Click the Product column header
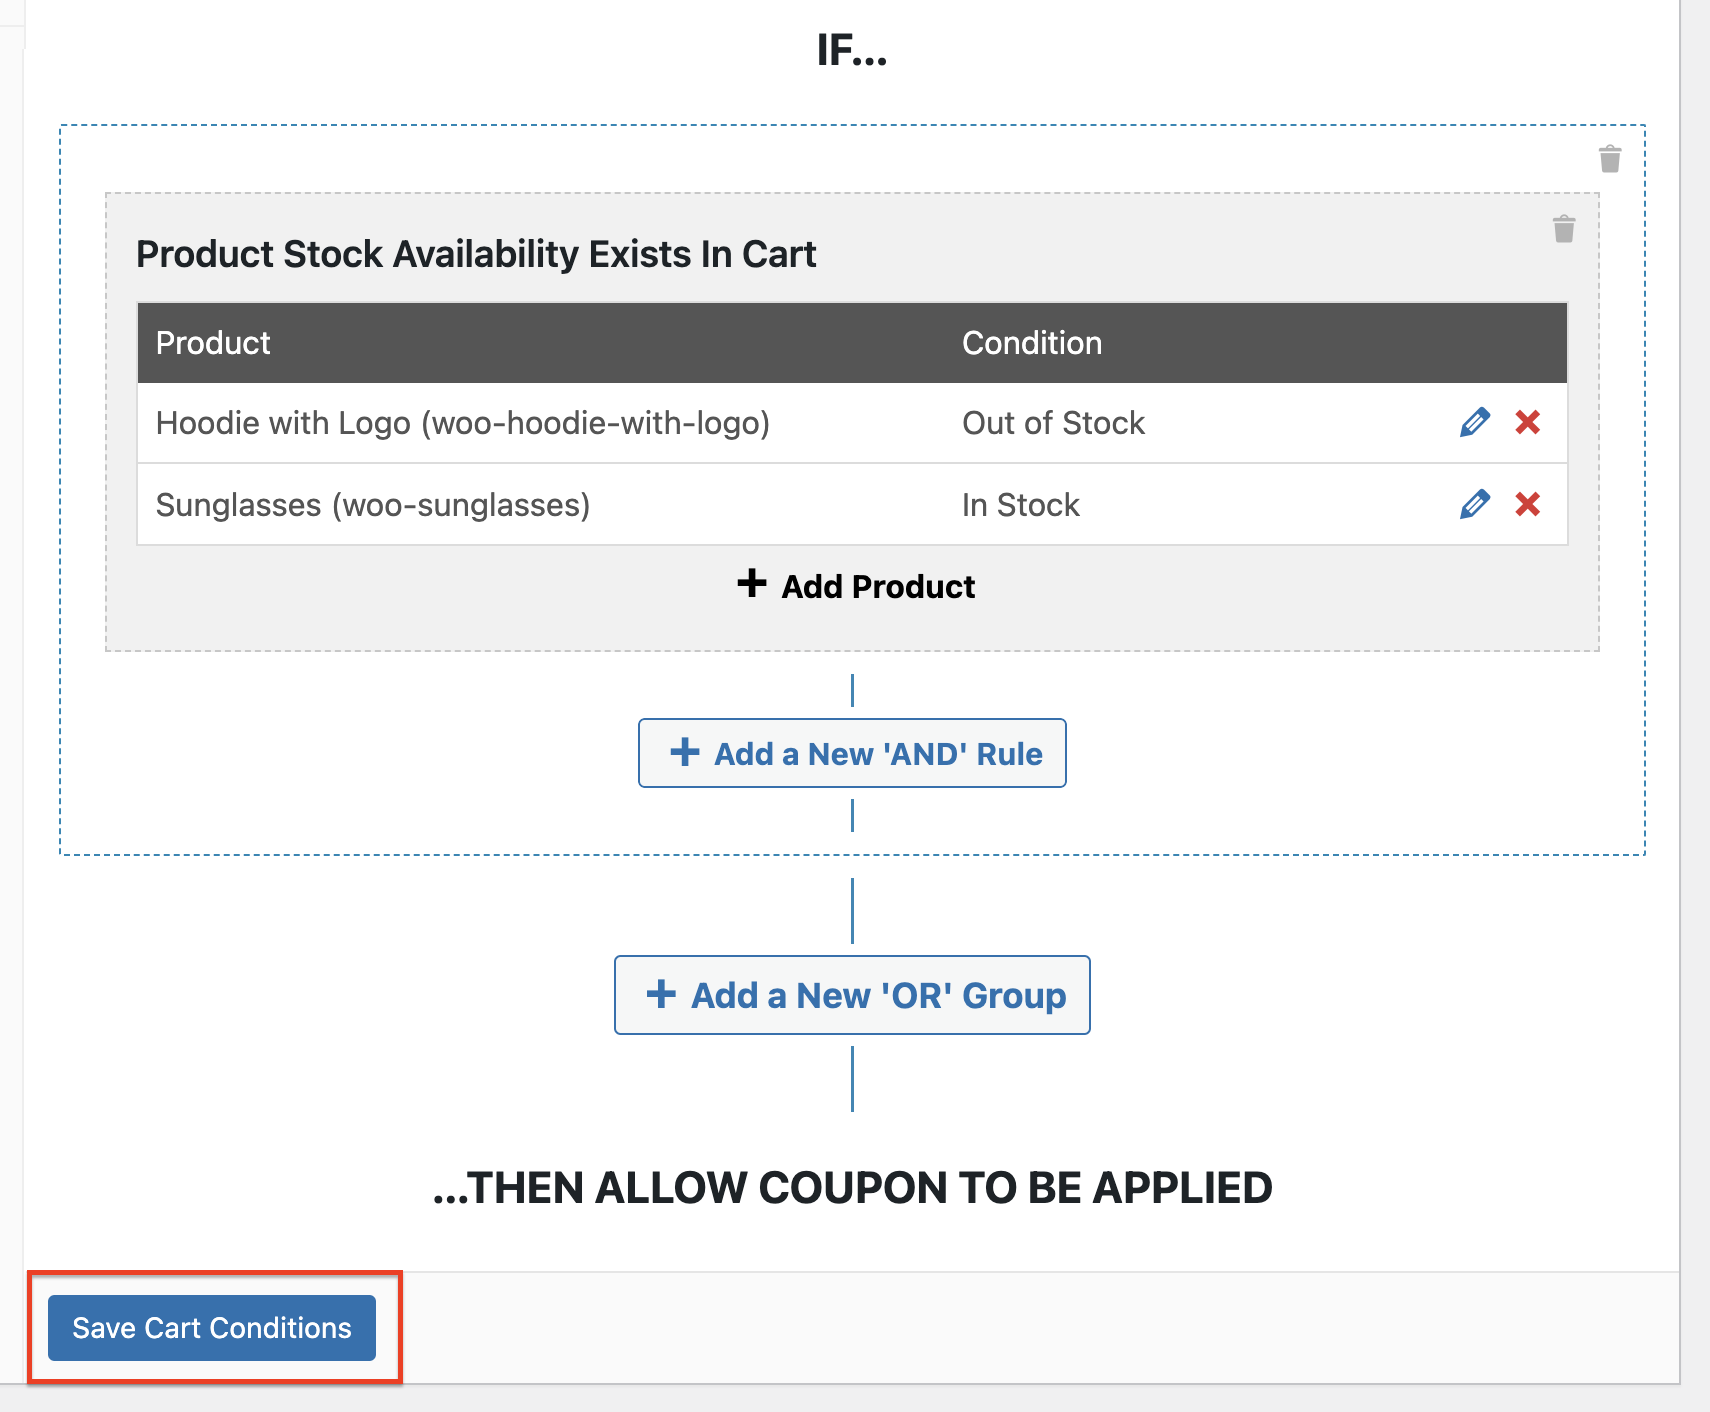Image resolution: width=1710 pixels, height=1412 pixels. click(x=213, y=343)
